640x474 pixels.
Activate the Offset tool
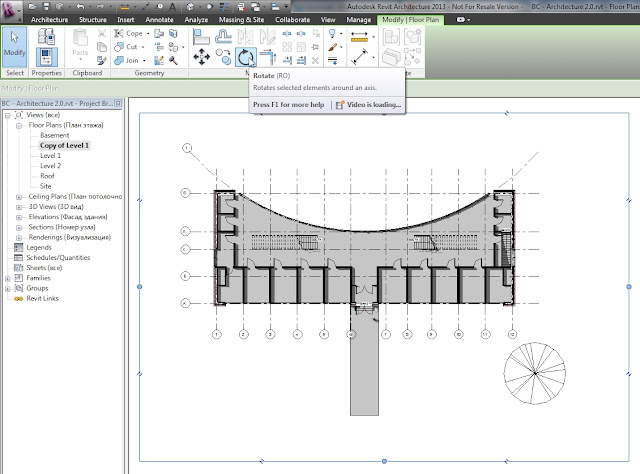[x=223, y=37]
